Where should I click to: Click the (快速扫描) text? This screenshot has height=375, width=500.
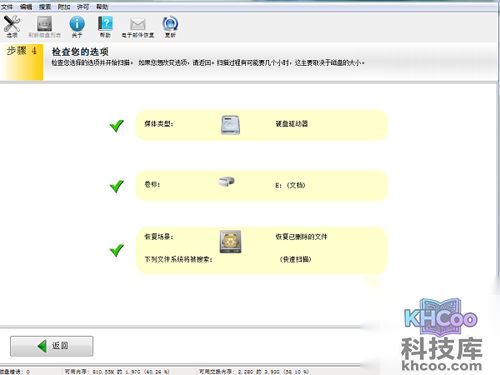point(295,259)
